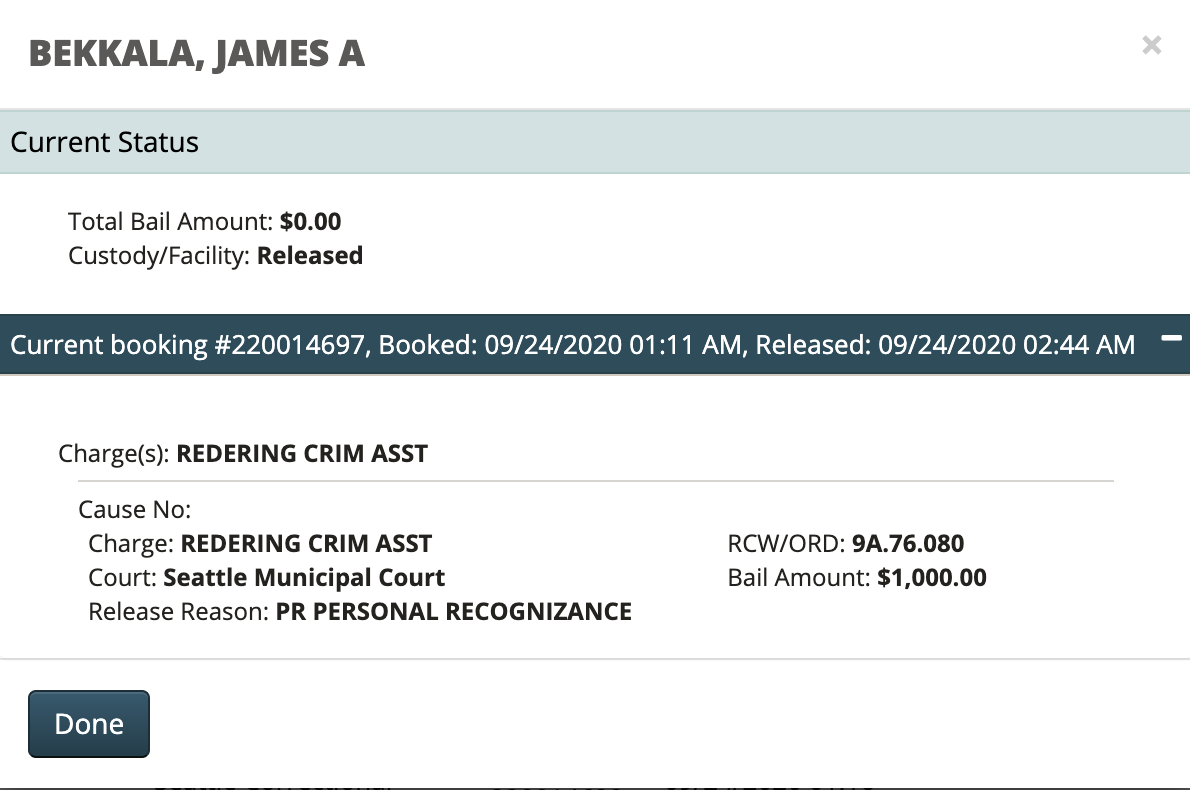Click the $1,000.00 bail amount
This screenshot has width=1190, height=790.
[x=932, y=578]
